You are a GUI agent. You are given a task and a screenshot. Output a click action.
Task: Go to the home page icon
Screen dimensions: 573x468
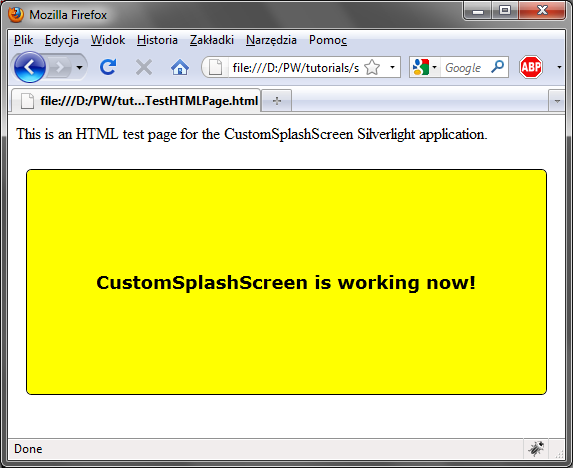[x=180, y=68]
